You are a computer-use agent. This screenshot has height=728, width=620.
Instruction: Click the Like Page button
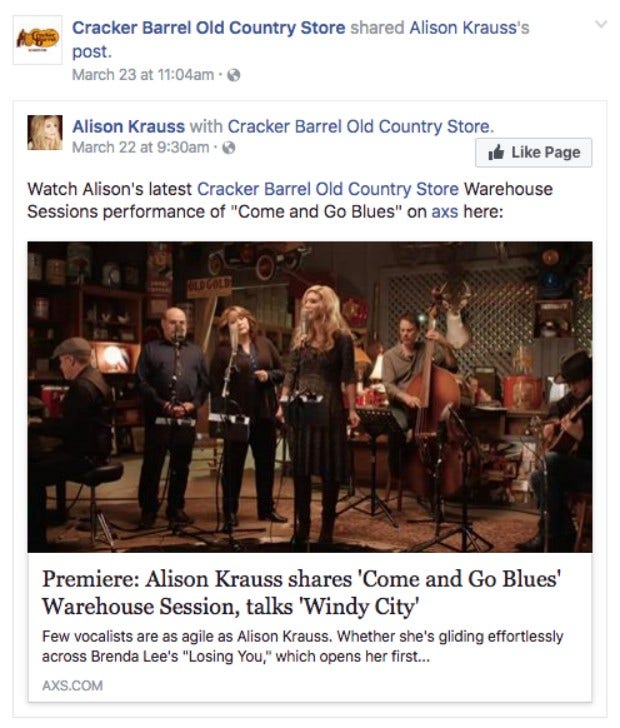coord(534,152)
